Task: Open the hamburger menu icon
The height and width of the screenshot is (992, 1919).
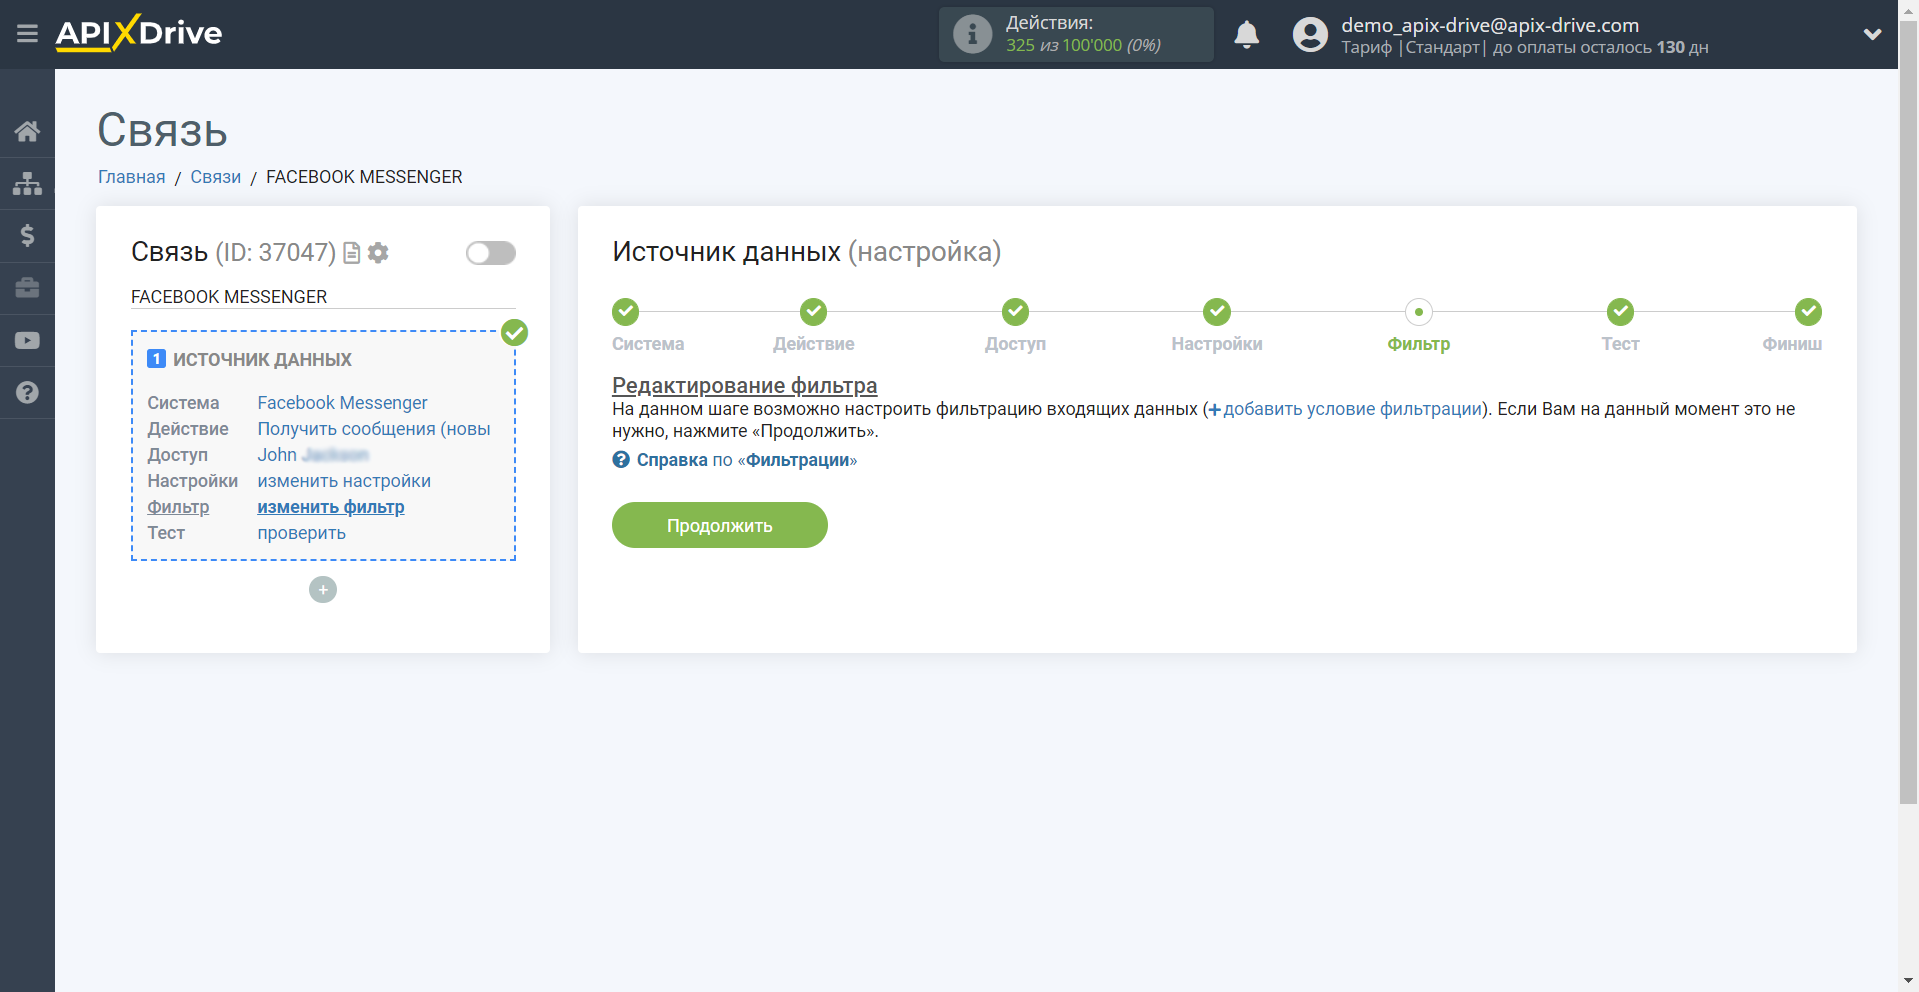Action: [27, 34]
